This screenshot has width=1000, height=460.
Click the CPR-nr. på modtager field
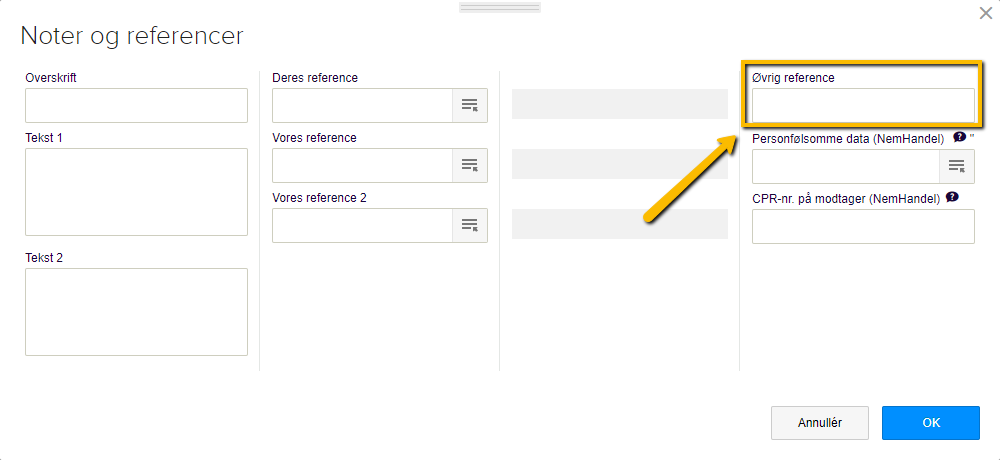click(863, 226)
